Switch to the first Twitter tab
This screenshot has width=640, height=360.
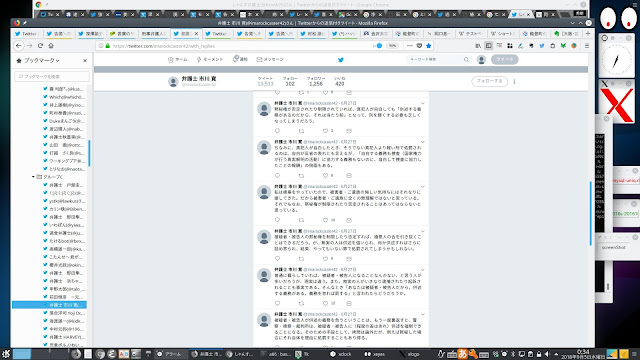point(27,33)
